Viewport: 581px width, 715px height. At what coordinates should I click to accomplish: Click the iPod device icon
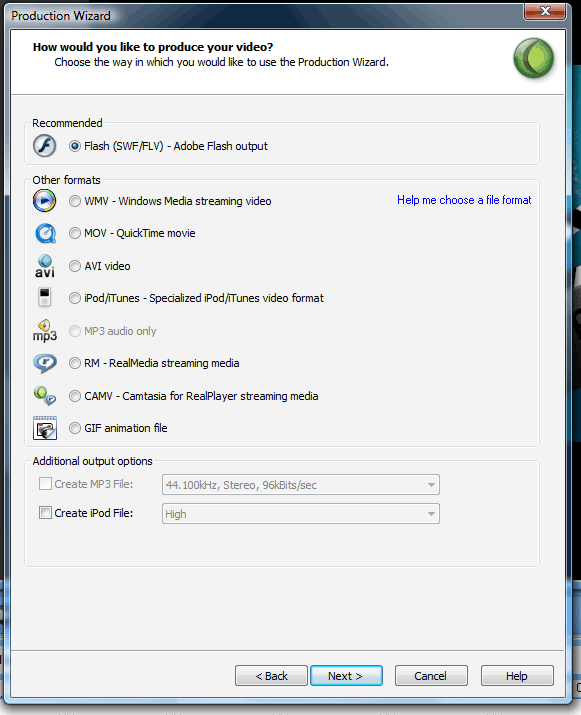44,297
